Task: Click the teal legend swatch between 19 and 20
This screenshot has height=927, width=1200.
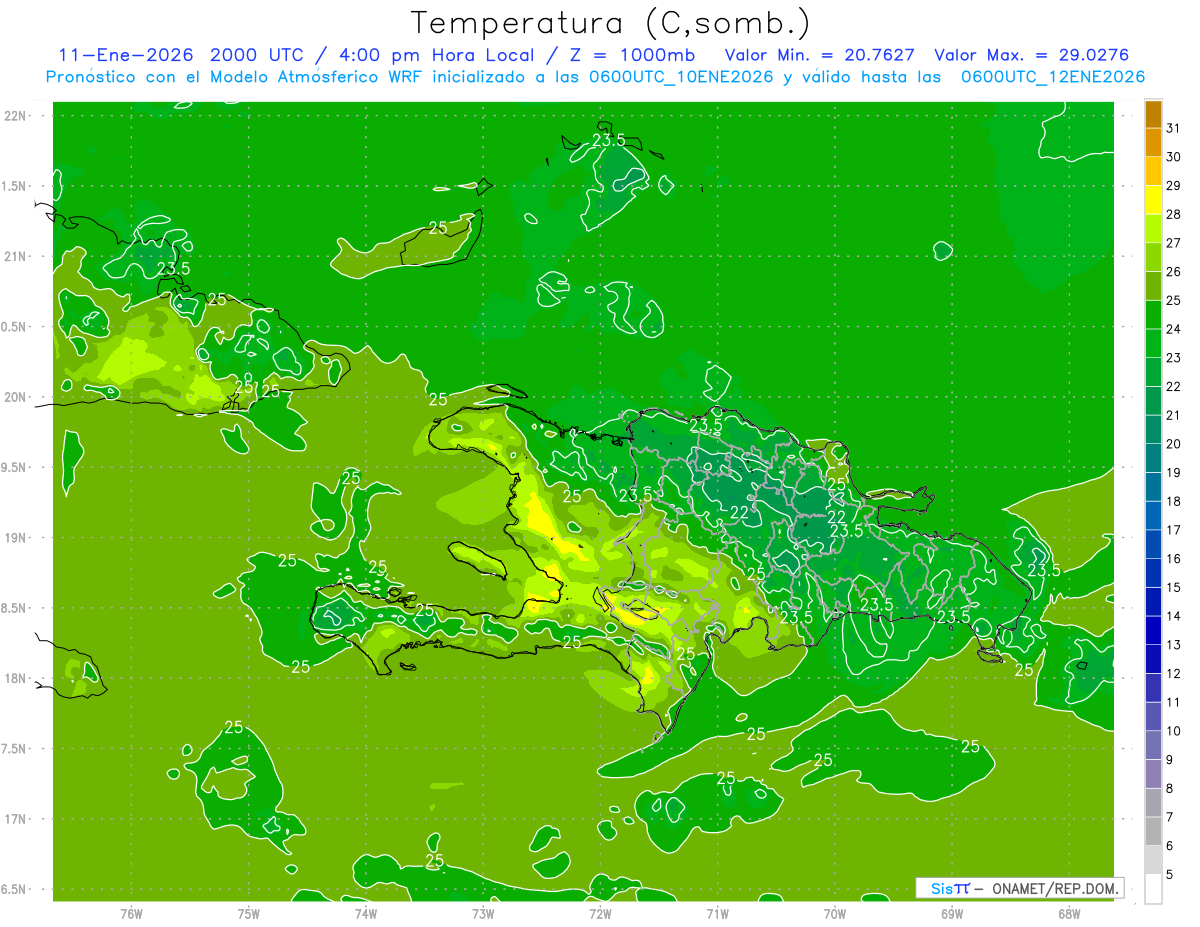Action: click(1153, 459)
